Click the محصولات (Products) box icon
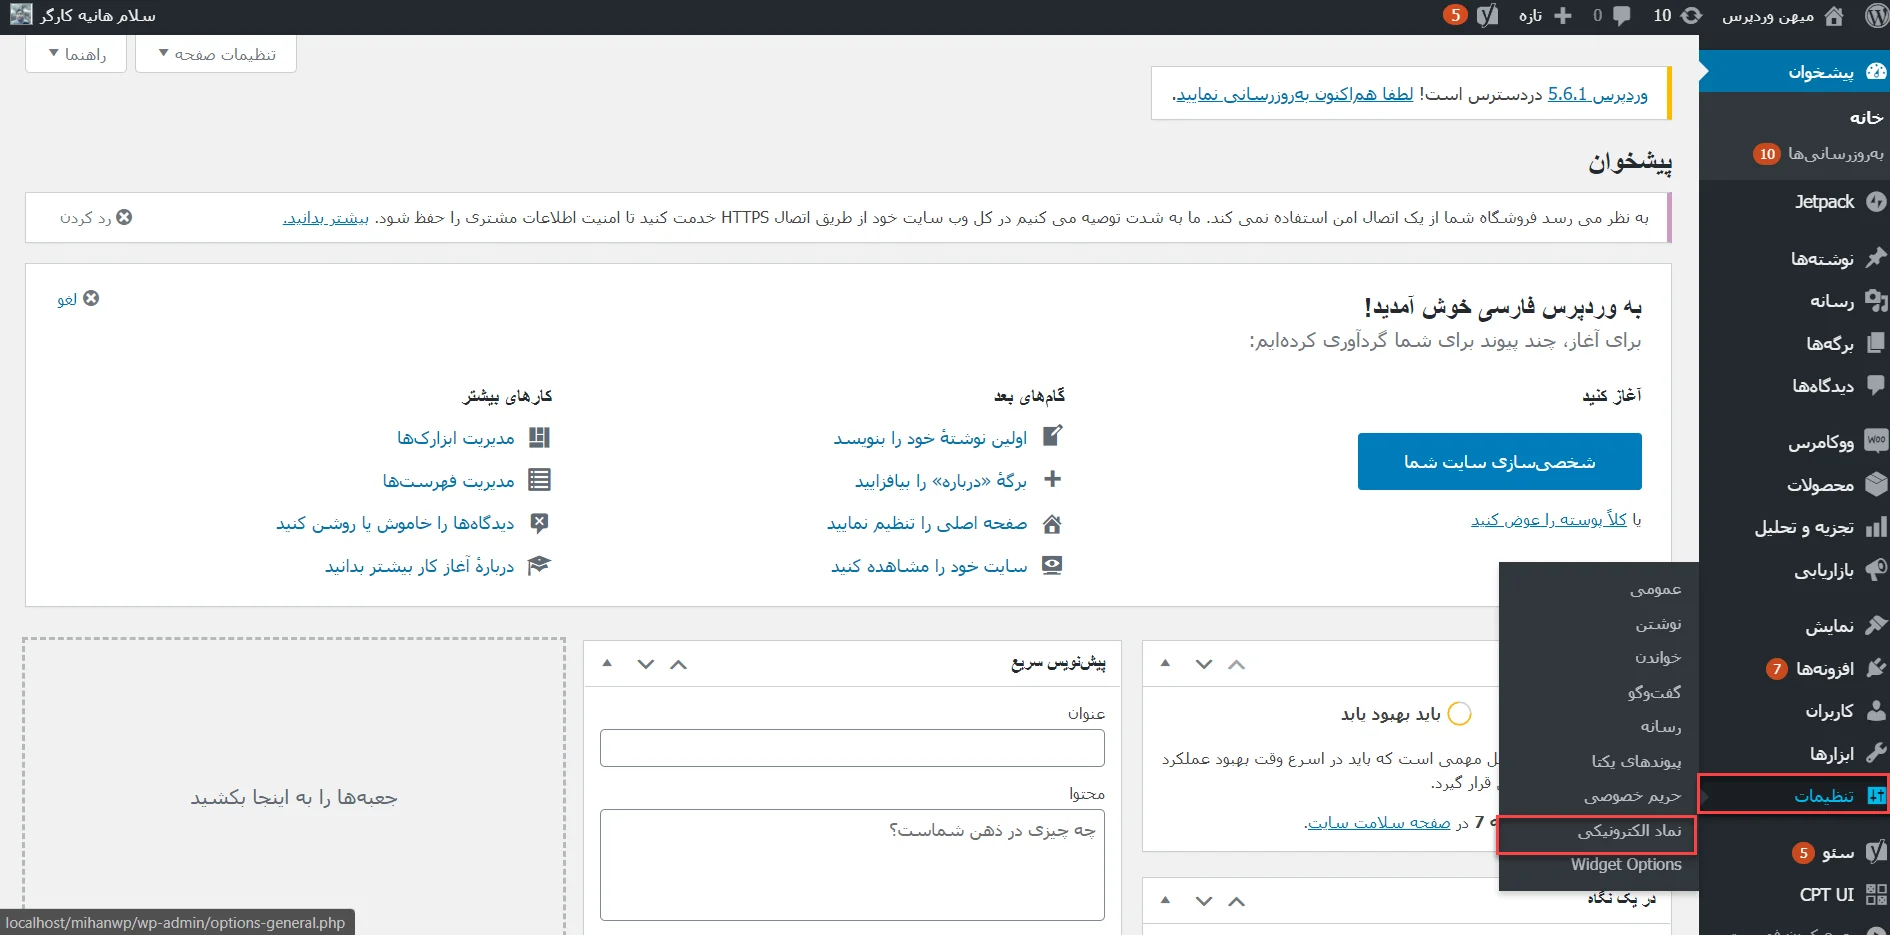The image size is (1890, 935). point(1876,485)
